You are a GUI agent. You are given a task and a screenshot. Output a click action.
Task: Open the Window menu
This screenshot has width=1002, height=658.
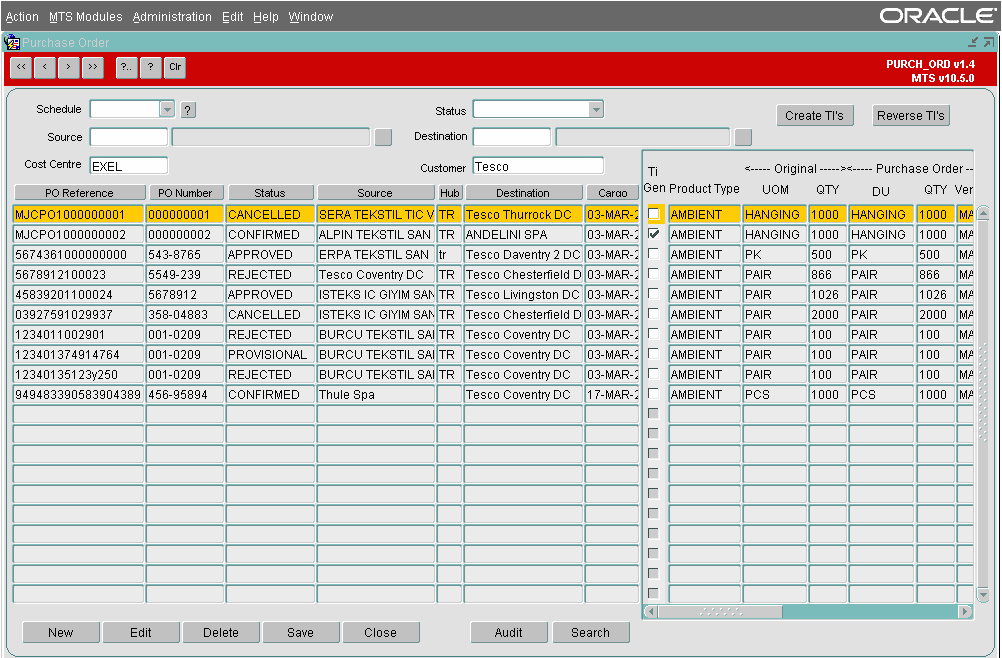click(x=311, y=17)
